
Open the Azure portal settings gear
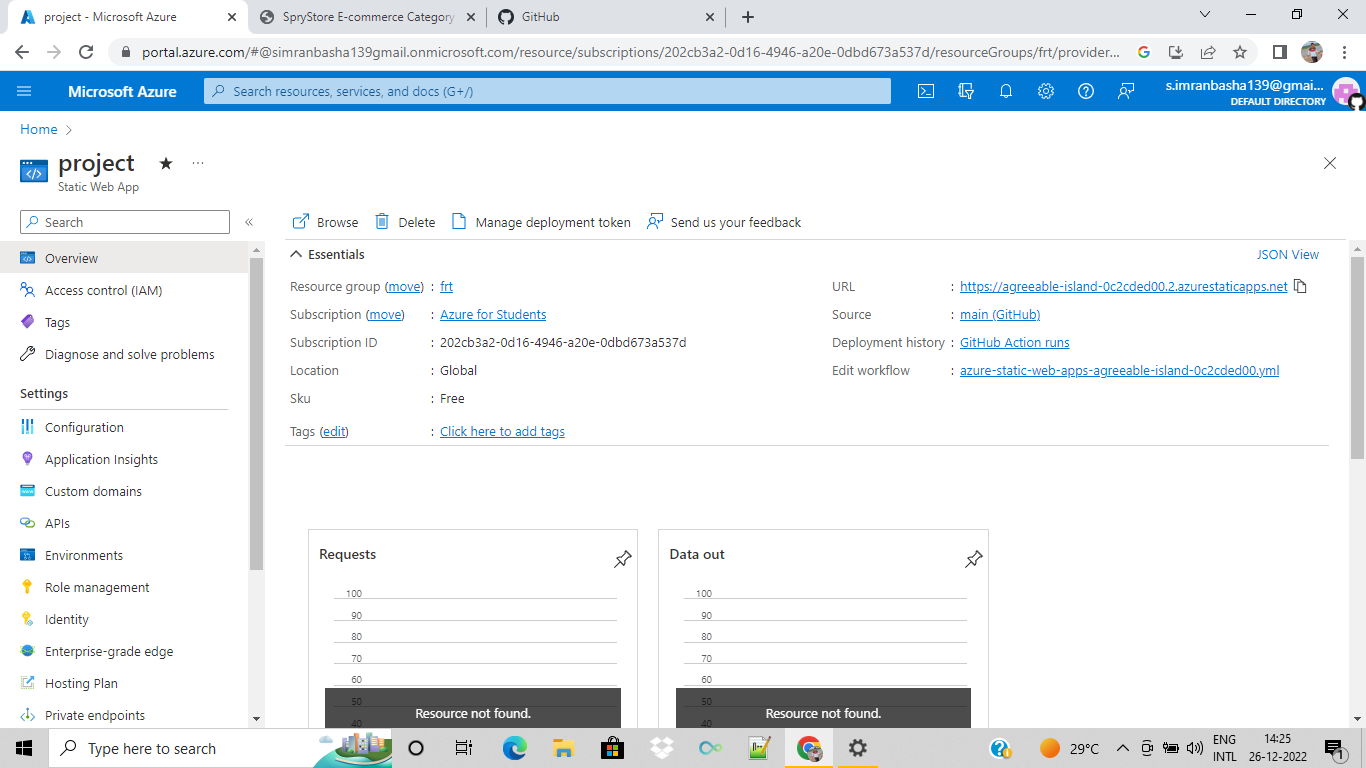pos(1046,90)
